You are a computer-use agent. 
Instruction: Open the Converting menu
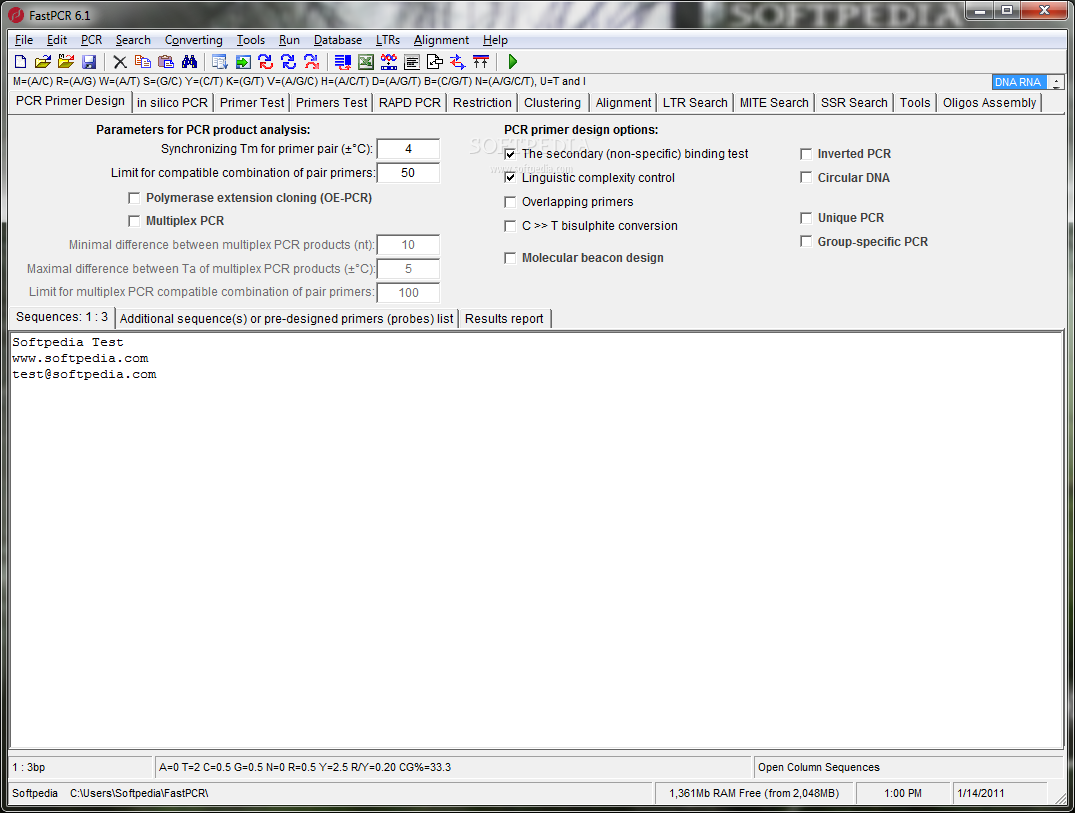(193, 40)
